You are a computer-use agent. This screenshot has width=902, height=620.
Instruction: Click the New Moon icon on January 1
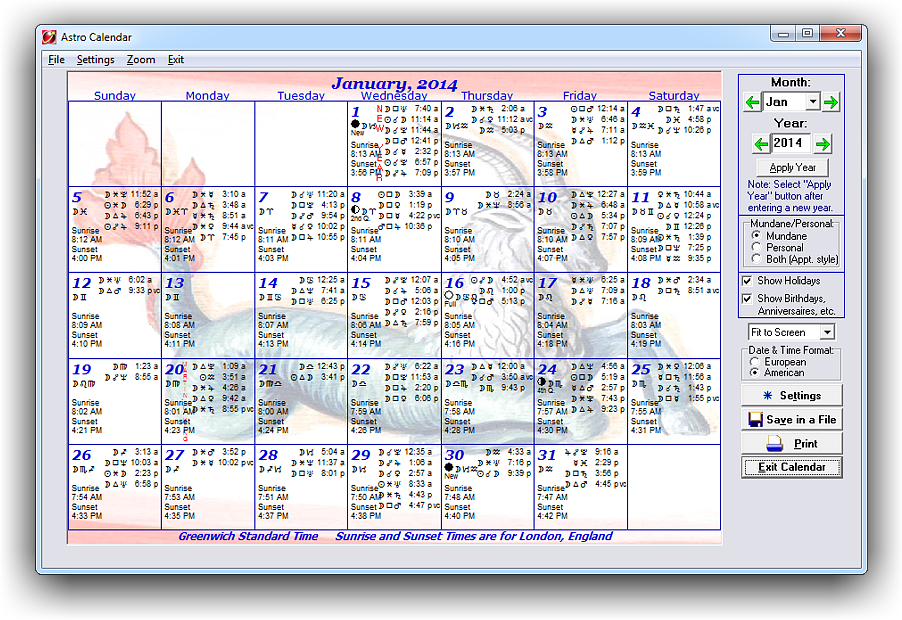(x=356, y=124)
